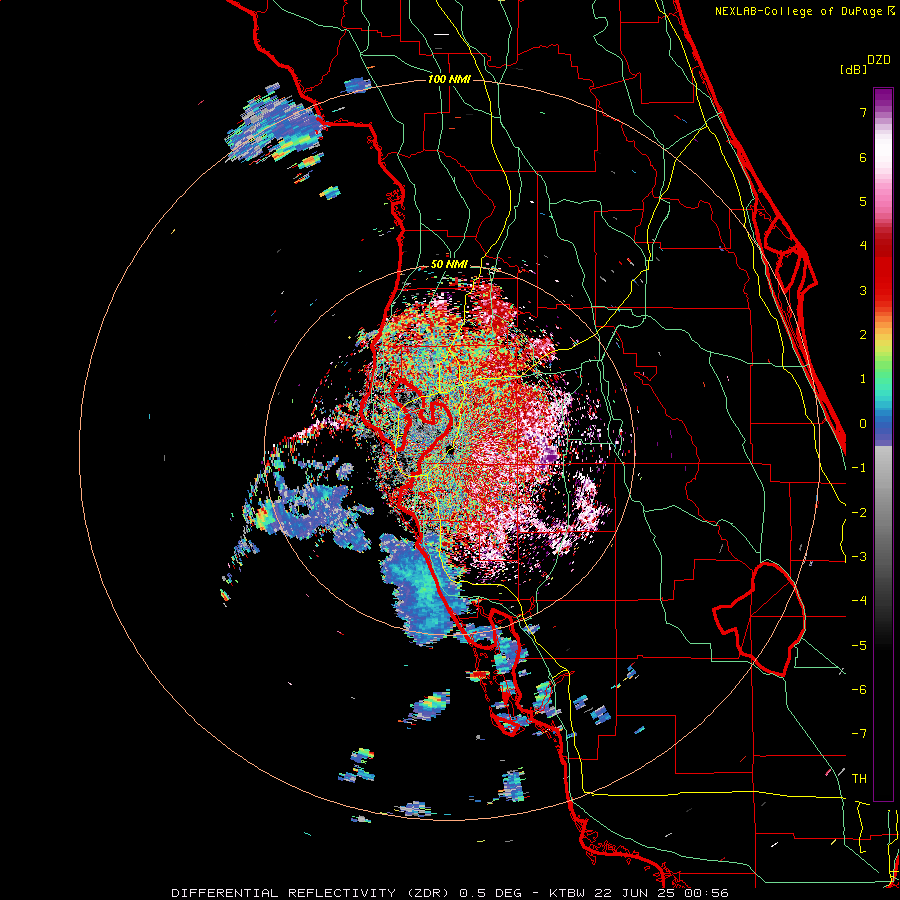Click the color scale value -6
Viewport: 900px width, 900px height.
[x=859, y=690]
